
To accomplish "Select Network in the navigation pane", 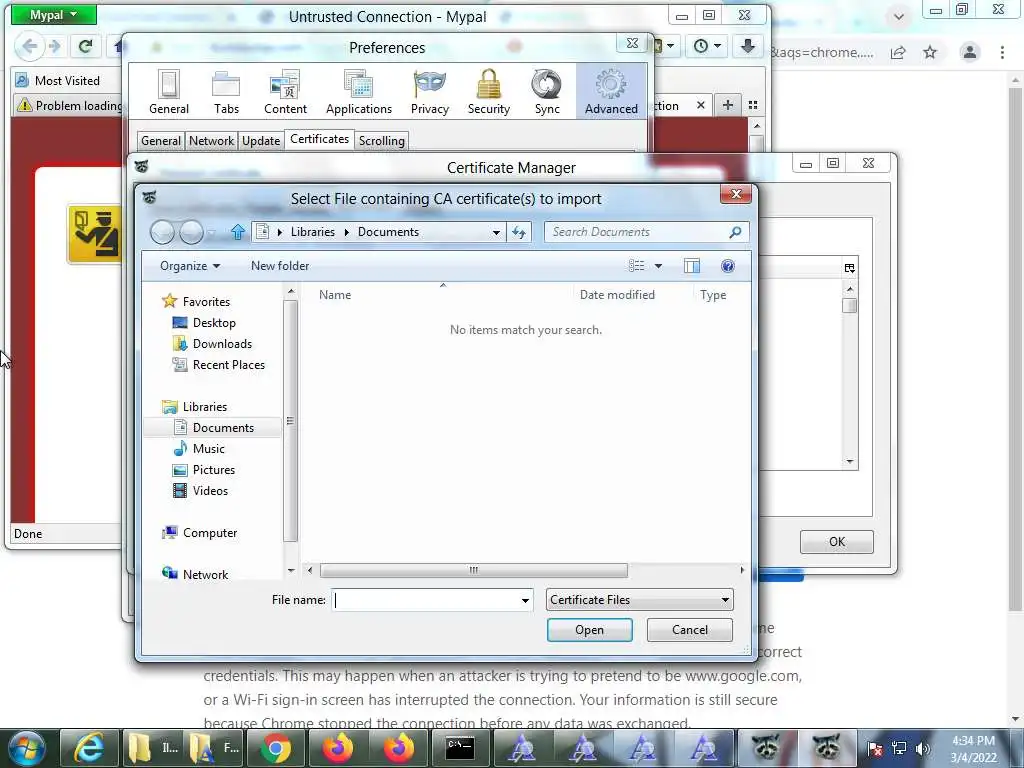I will click(x=205, y=575).
